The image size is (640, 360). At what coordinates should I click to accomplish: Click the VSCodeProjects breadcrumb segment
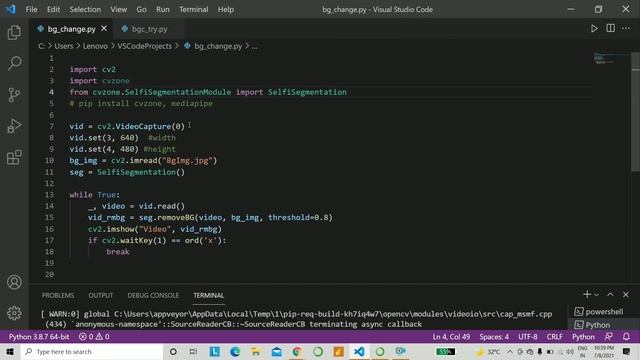pyautogui.click(x=144, y=46)
